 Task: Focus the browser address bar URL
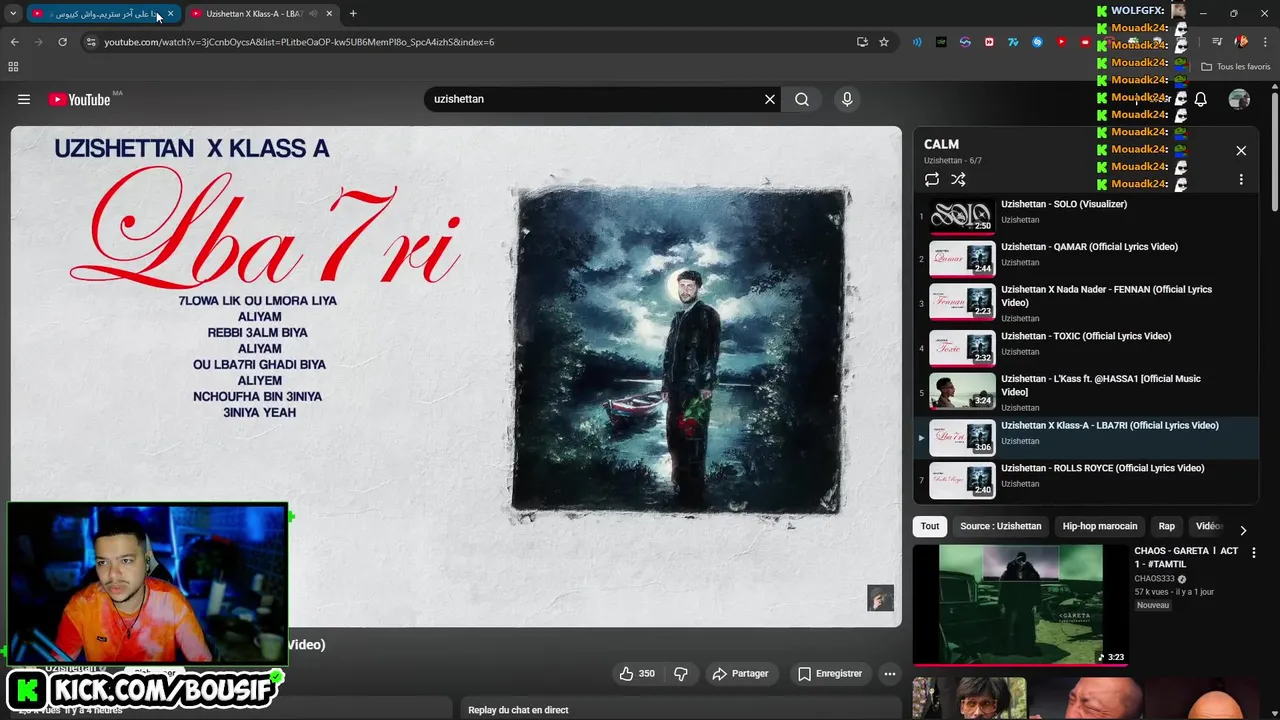coord(299,42)
